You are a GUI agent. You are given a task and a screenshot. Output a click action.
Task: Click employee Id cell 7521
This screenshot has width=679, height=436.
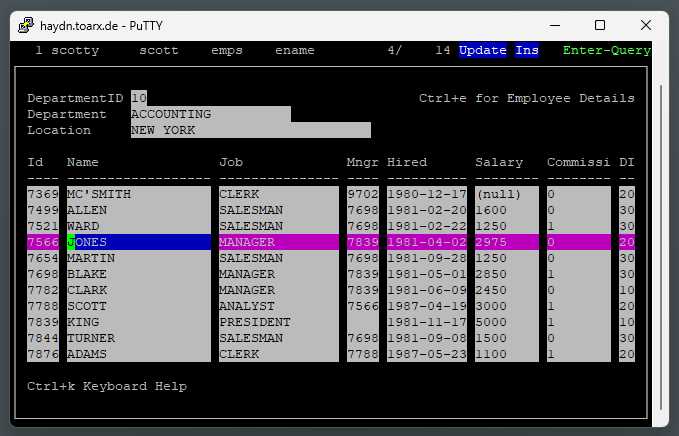click(x=43, y=226)
